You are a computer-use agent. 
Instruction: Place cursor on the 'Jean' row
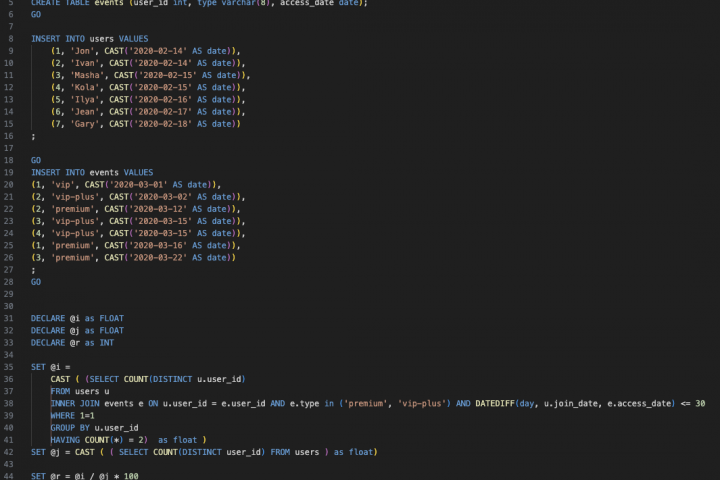tap(148, 112)
